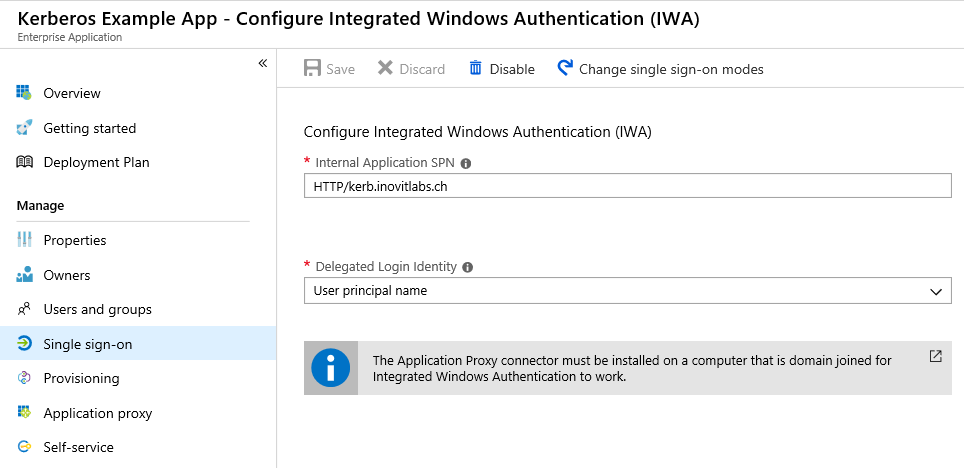This screenshot has width=964, height=468.
Task: Click the Overview grid icon
Action: [24, 93]
